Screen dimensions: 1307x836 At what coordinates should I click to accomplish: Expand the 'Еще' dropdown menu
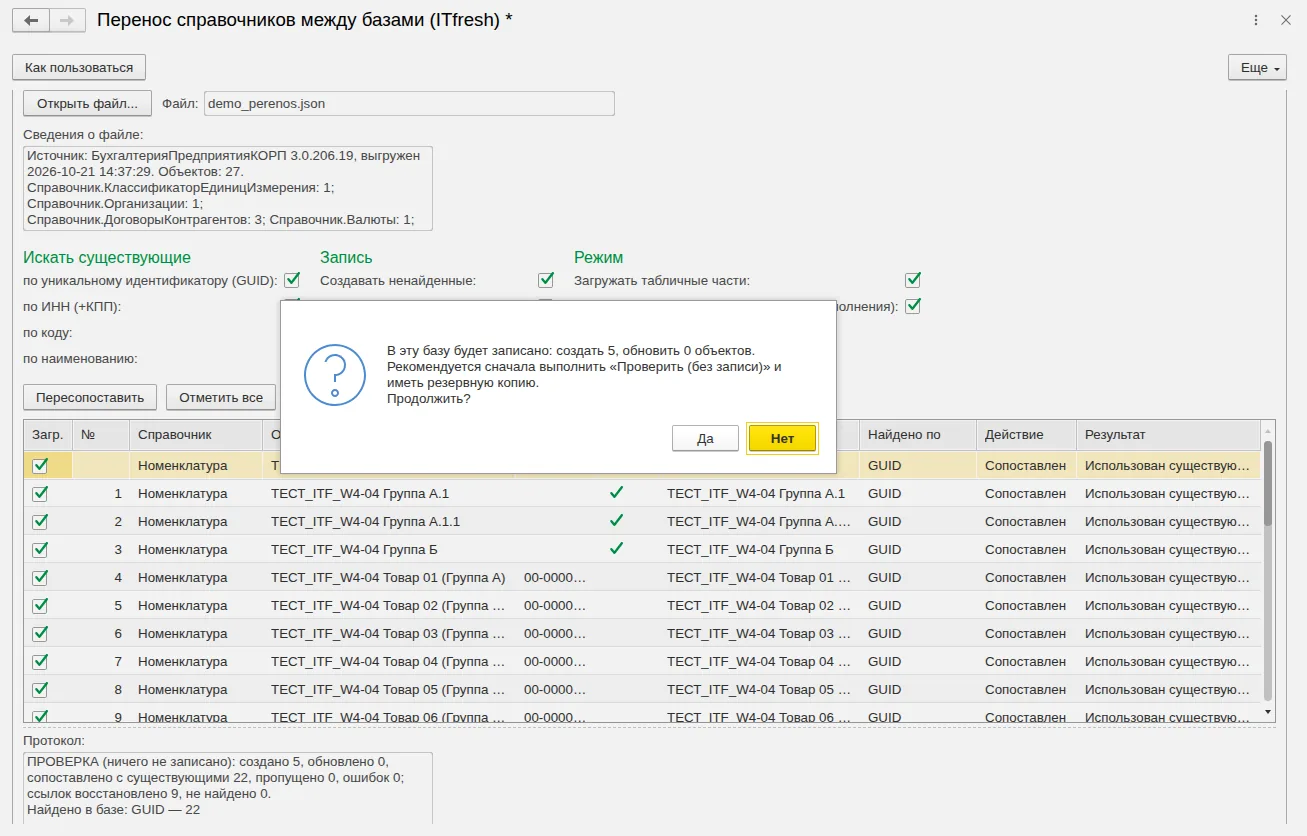(x=1257, y=67)
